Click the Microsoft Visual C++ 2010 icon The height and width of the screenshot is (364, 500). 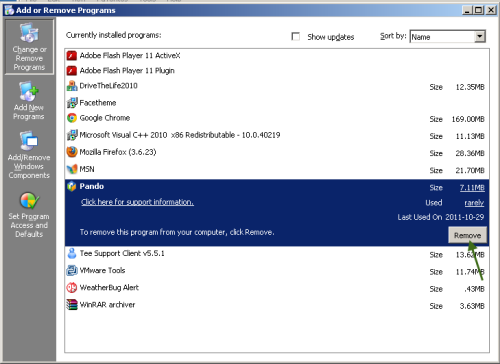72,135
